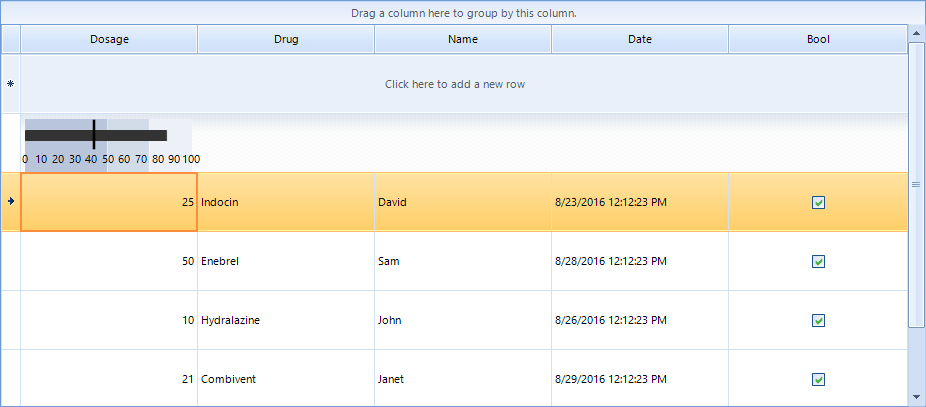Toggle the Bool checkbox for Hydralazine
The height and width of the screenshot is (407, 926).
(x=818, y=321)
